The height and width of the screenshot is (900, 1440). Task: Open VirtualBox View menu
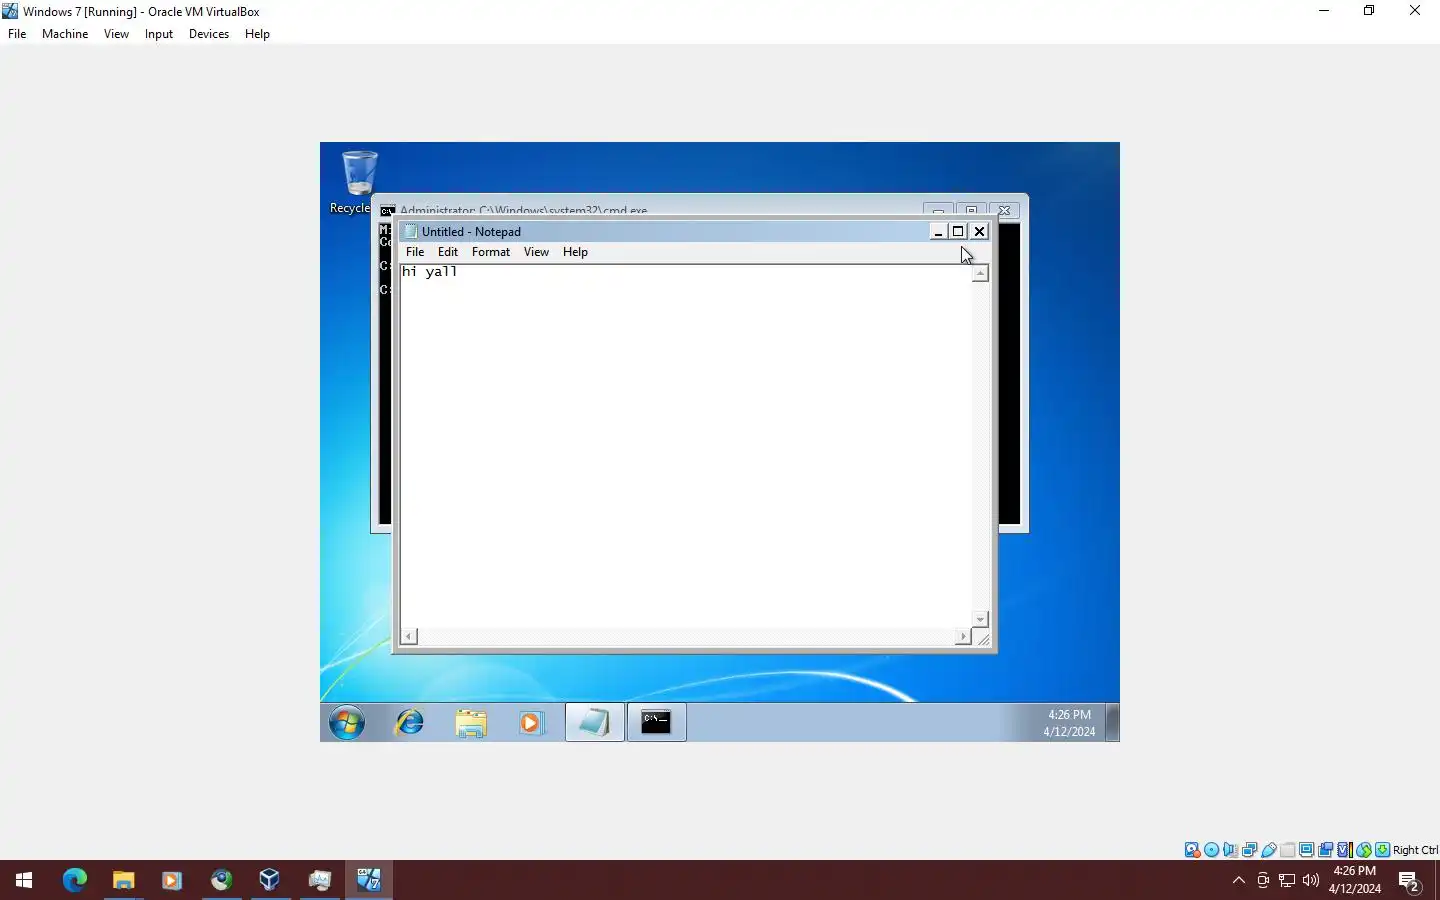click(116, 34)
